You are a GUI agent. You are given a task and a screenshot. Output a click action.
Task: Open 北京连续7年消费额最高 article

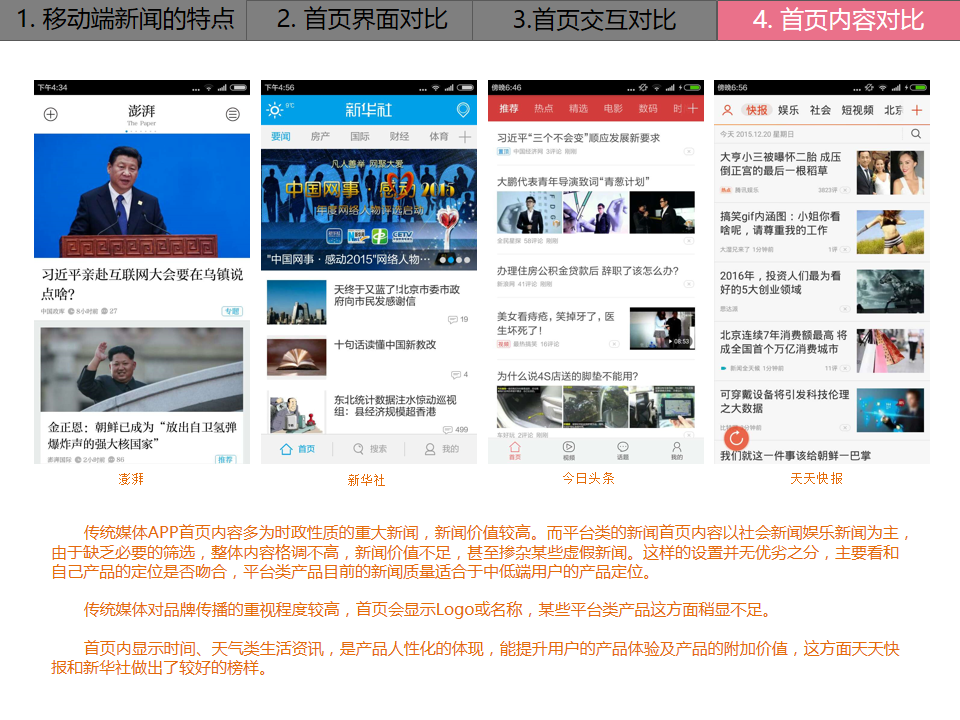click(821, 351)
